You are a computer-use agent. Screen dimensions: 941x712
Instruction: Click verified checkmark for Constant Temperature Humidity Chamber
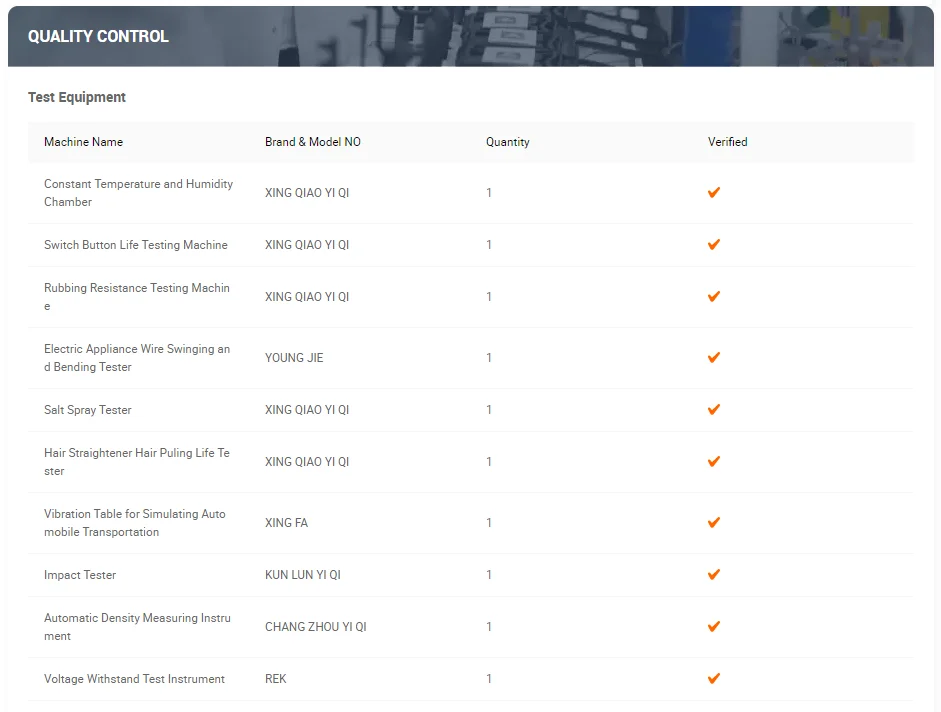(x=714, y=192)
